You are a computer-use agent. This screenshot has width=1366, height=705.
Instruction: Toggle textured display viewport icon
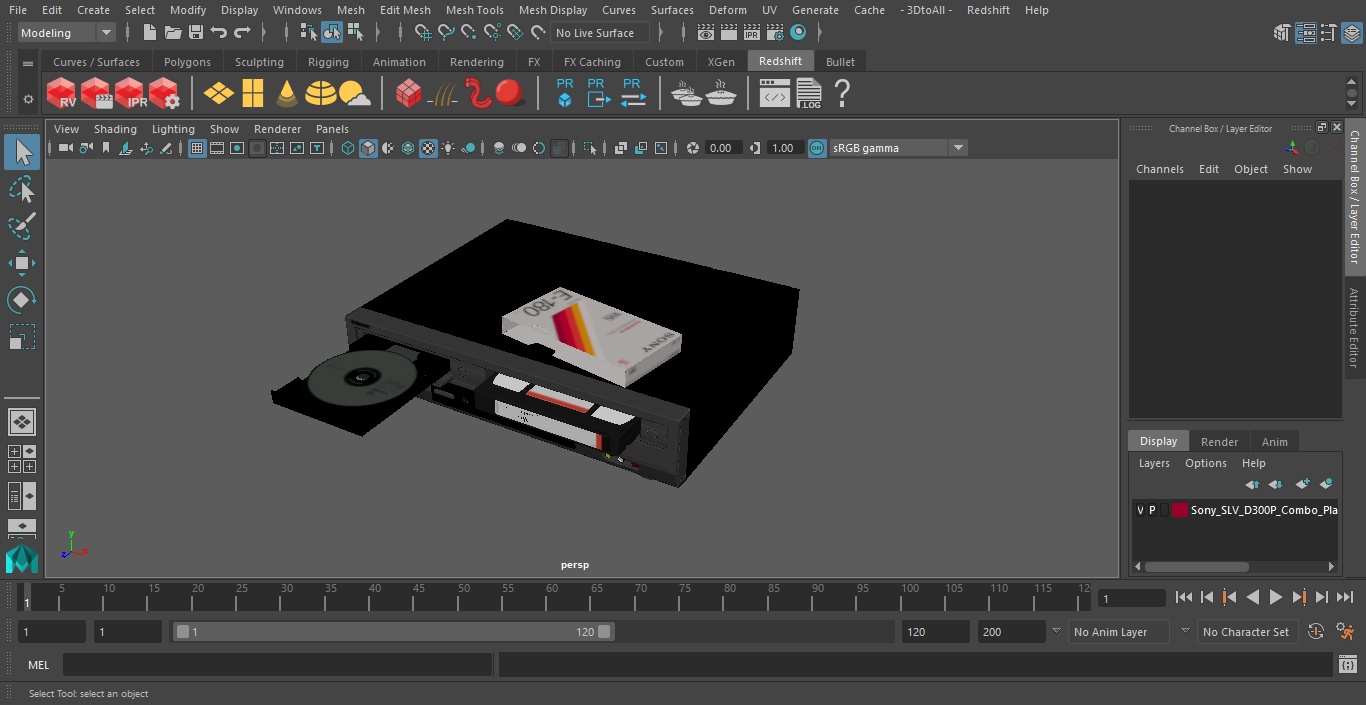pyautogui.click(x=428, y=148)
